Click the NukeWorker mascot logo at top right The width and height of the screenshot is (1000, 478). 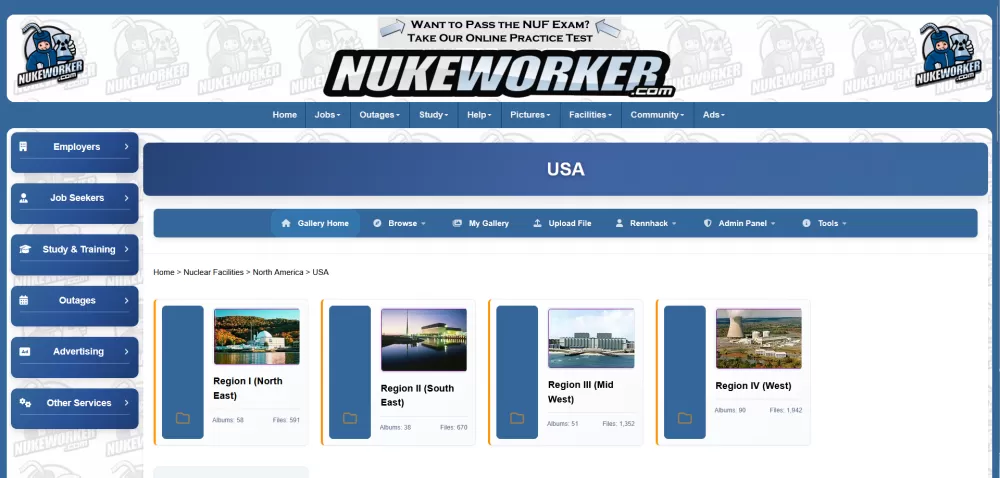click(x=948, y=55)
